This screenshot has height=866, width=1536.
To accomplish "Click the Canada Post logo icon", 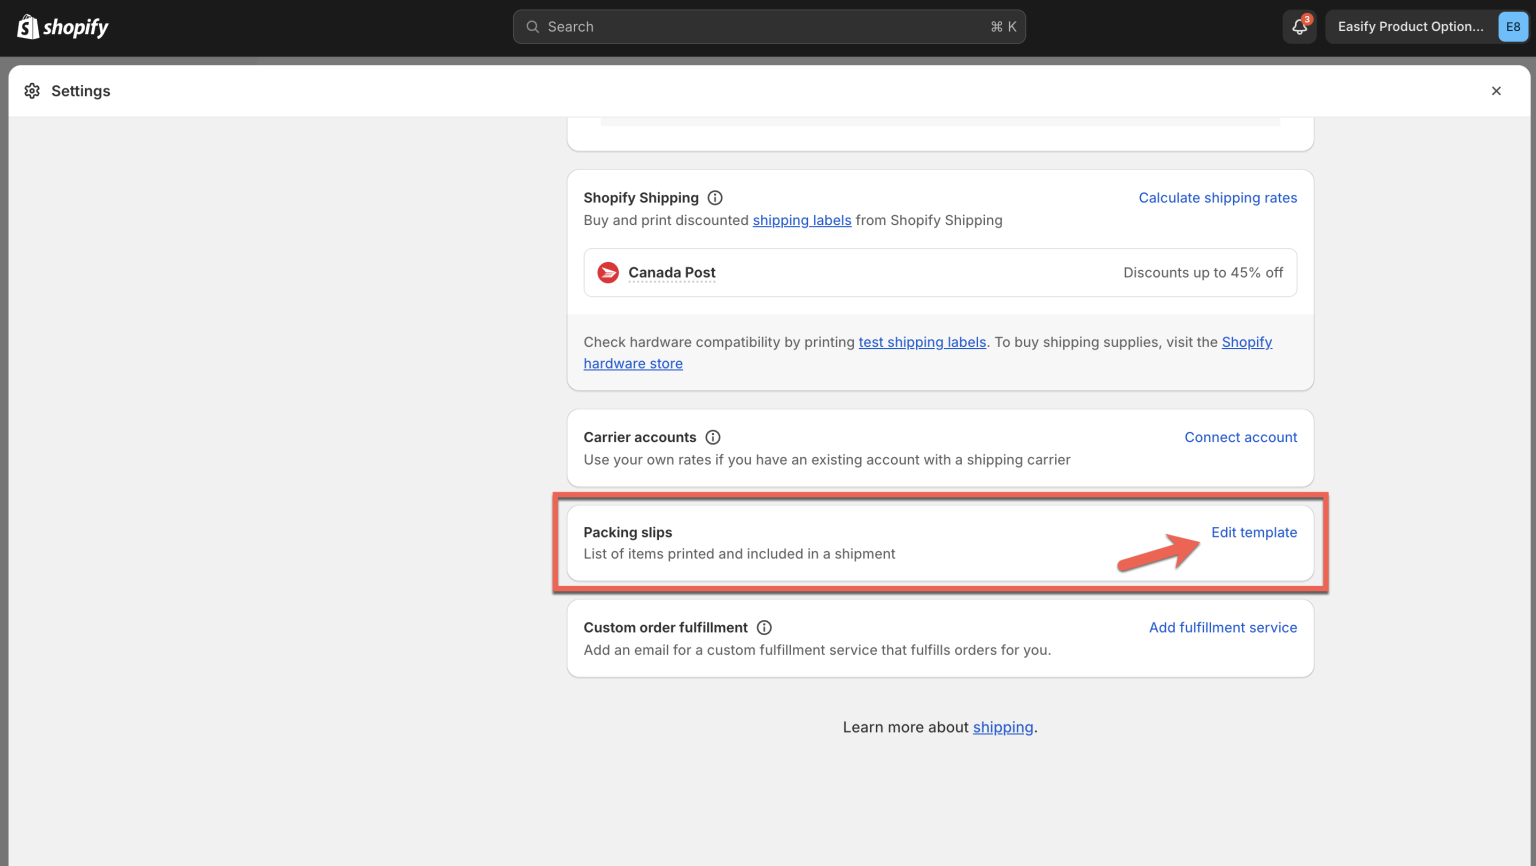I will [608, 273].
